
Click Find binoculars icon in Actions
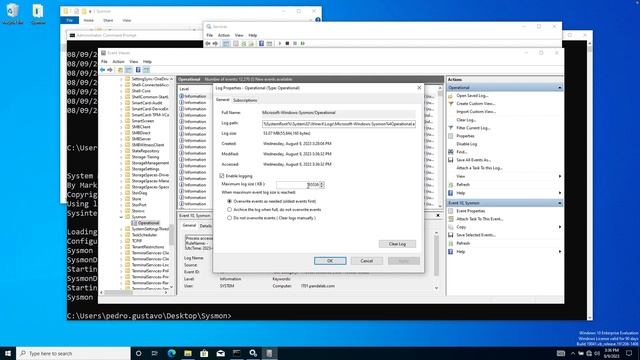pyautogui.click(x=451, y=152)
